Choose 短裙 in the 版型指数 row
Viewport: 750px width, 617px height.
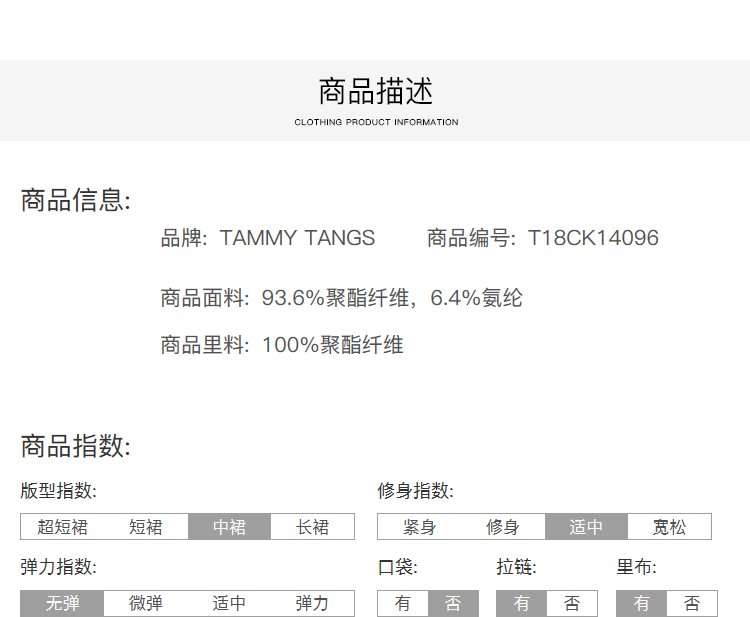point(146,527)
